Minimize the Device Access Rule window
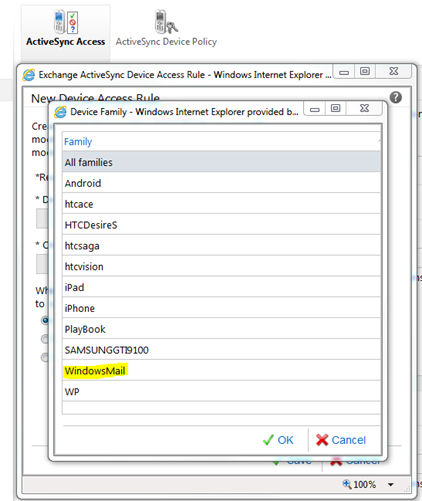 (344, 72)
